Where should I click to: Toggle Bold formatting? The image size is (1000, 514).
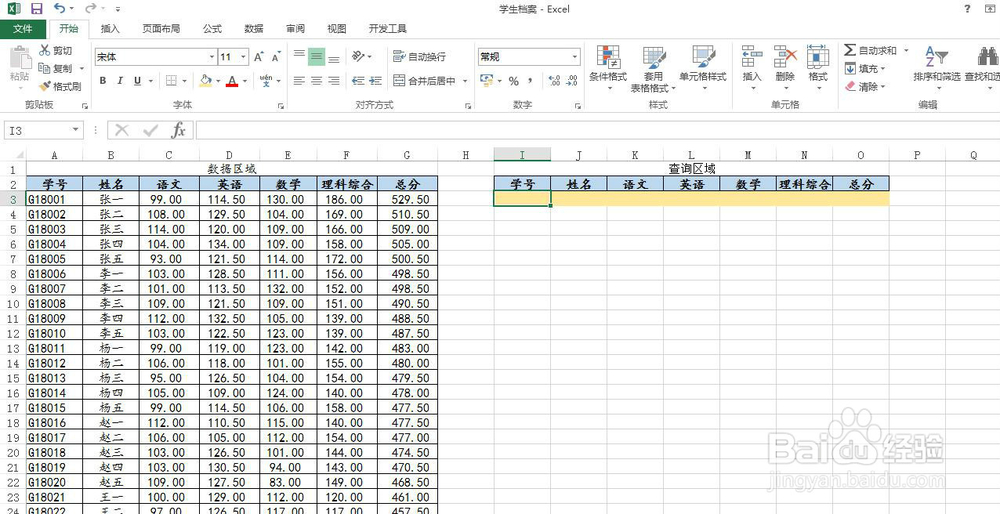103,81
